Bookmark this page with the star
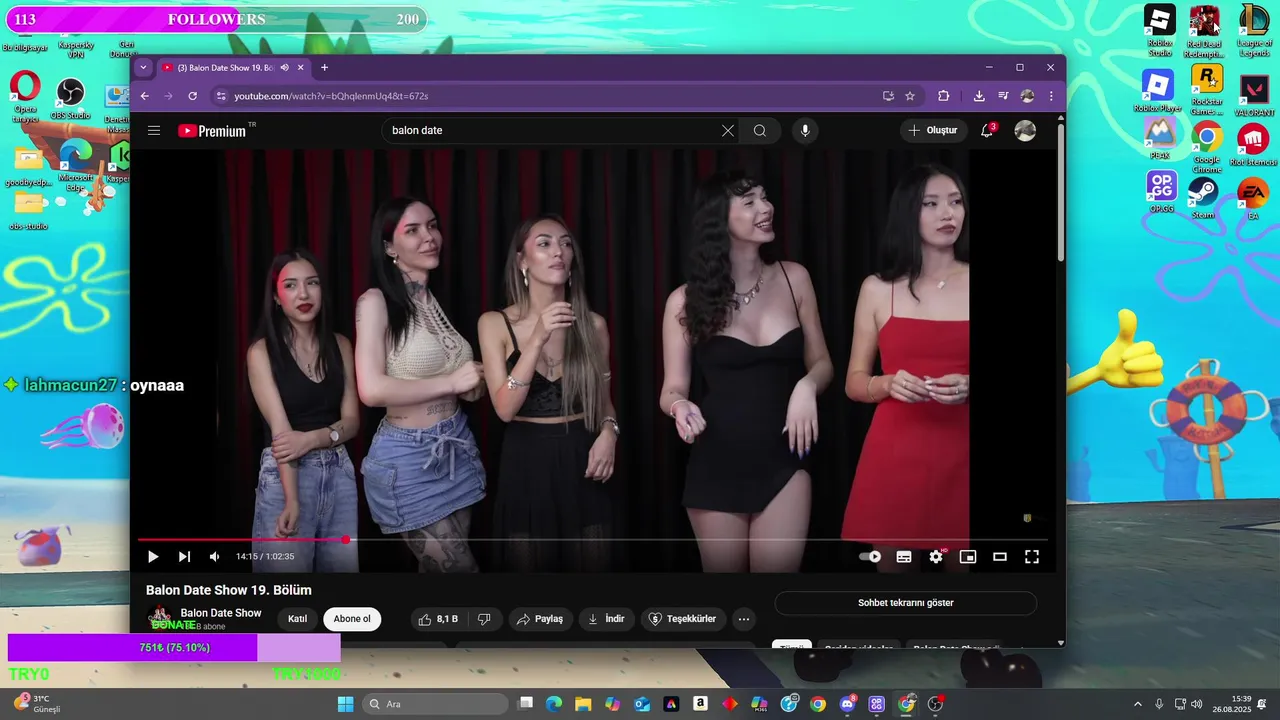This screenshot has width=1280, height=720. tap(910, 96)
